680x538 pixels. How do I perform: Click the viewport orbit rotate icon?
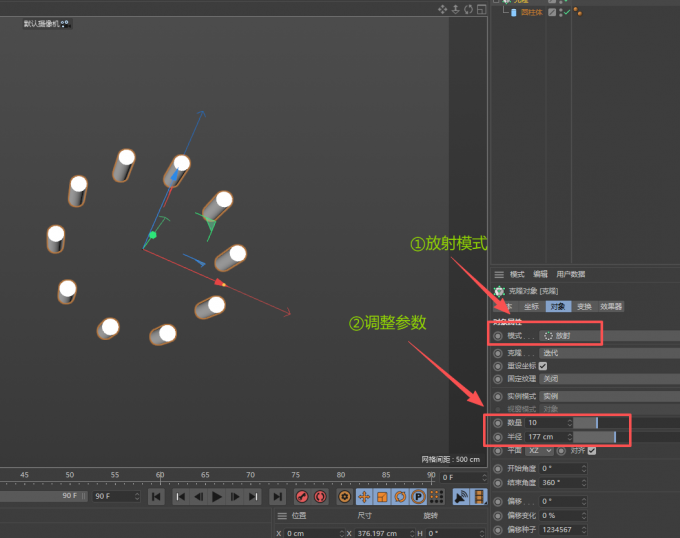point(468,9)
